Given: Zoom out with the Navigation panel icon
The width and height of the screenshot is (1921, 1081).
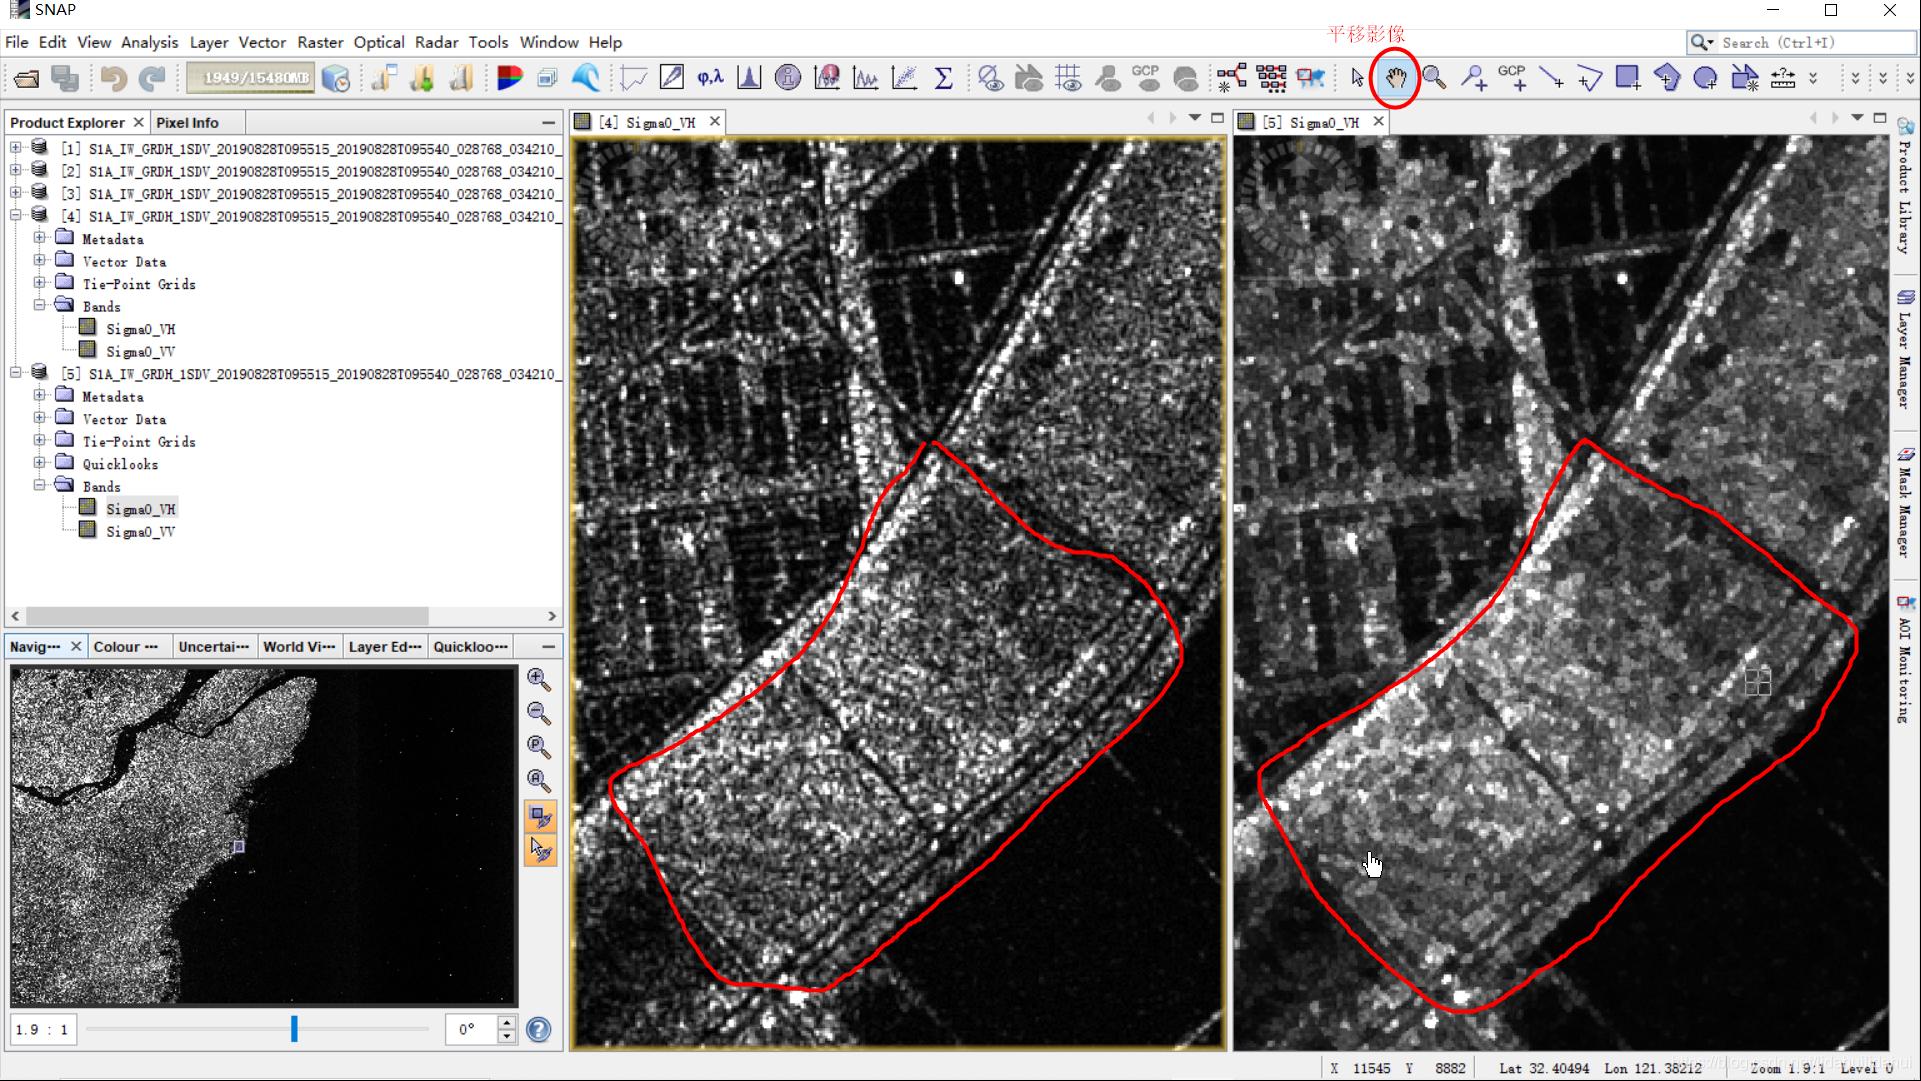Looking at the screenshot, I should [539, 713].
